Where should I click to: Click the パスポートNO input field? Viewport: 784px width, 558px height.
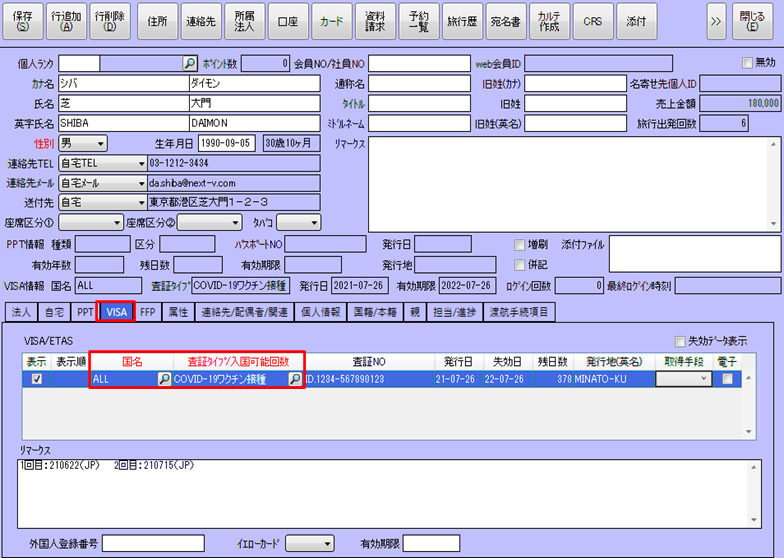326,244
